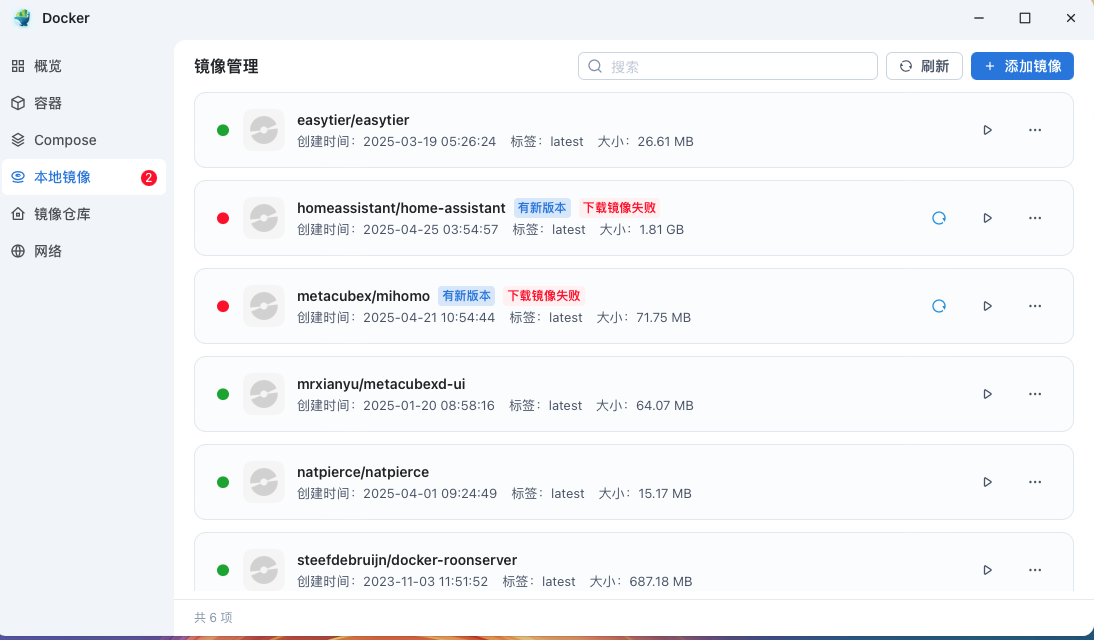The width and height of the screenshot is (1094, 640).
Task: Maximize the Docker window
Action: (x=1025, y=18)
